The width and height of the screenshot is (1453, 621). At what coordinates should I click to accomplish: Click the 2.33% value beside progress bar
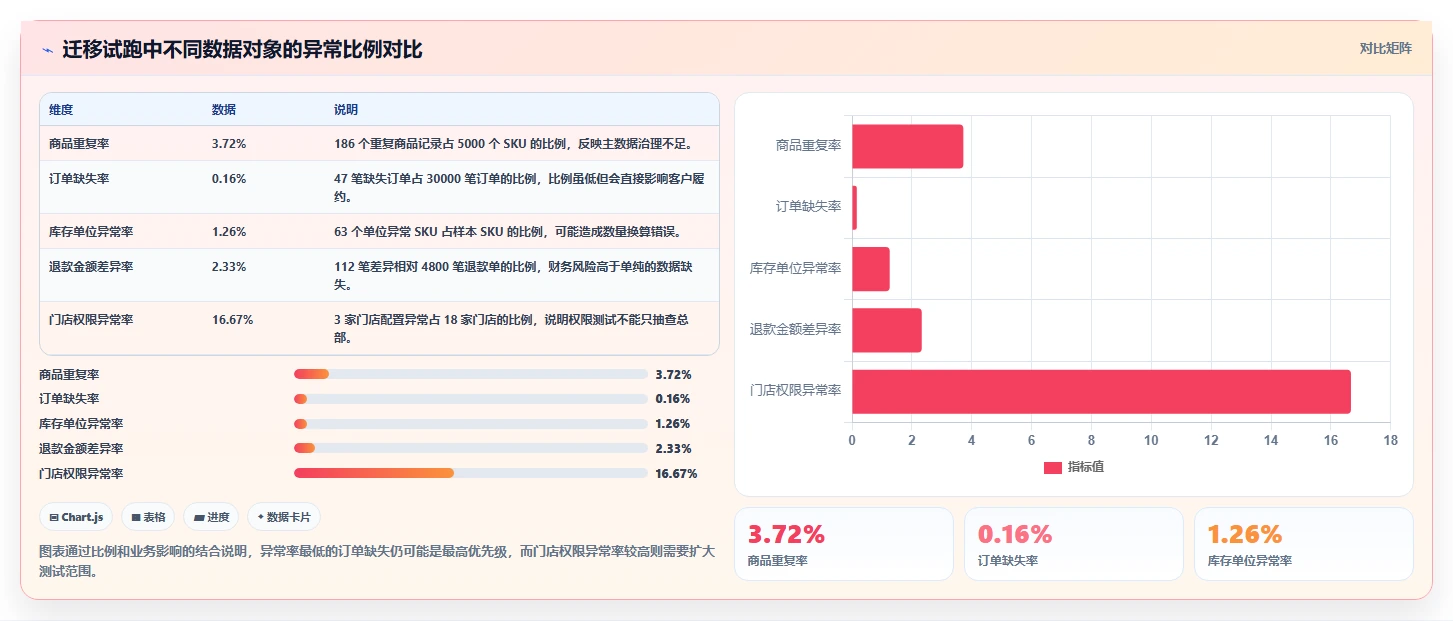click(x=673, y=449)
